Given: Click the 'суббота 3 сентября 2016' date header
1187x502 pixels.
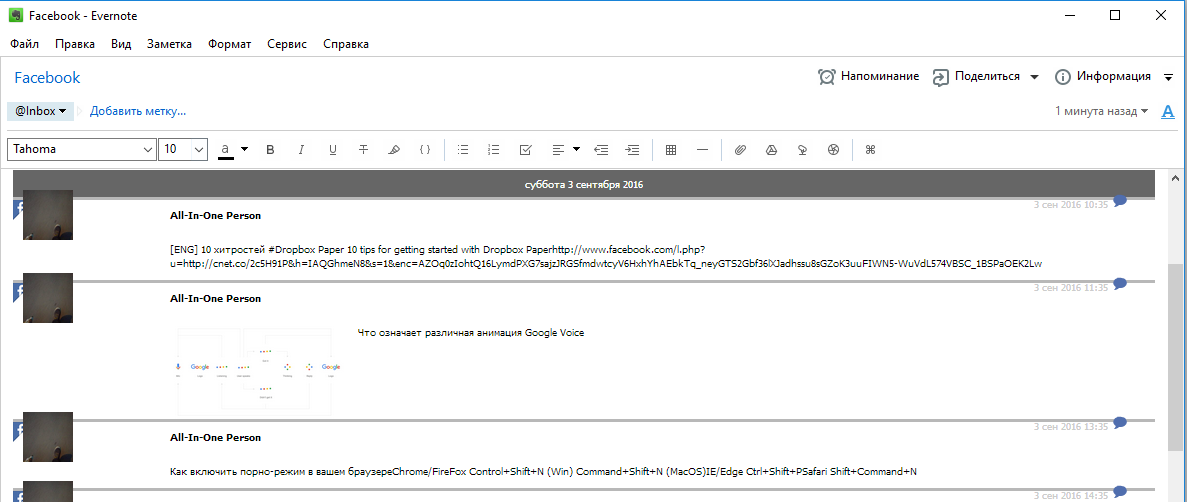Looking at the screenshot, I should pos(584,185).
